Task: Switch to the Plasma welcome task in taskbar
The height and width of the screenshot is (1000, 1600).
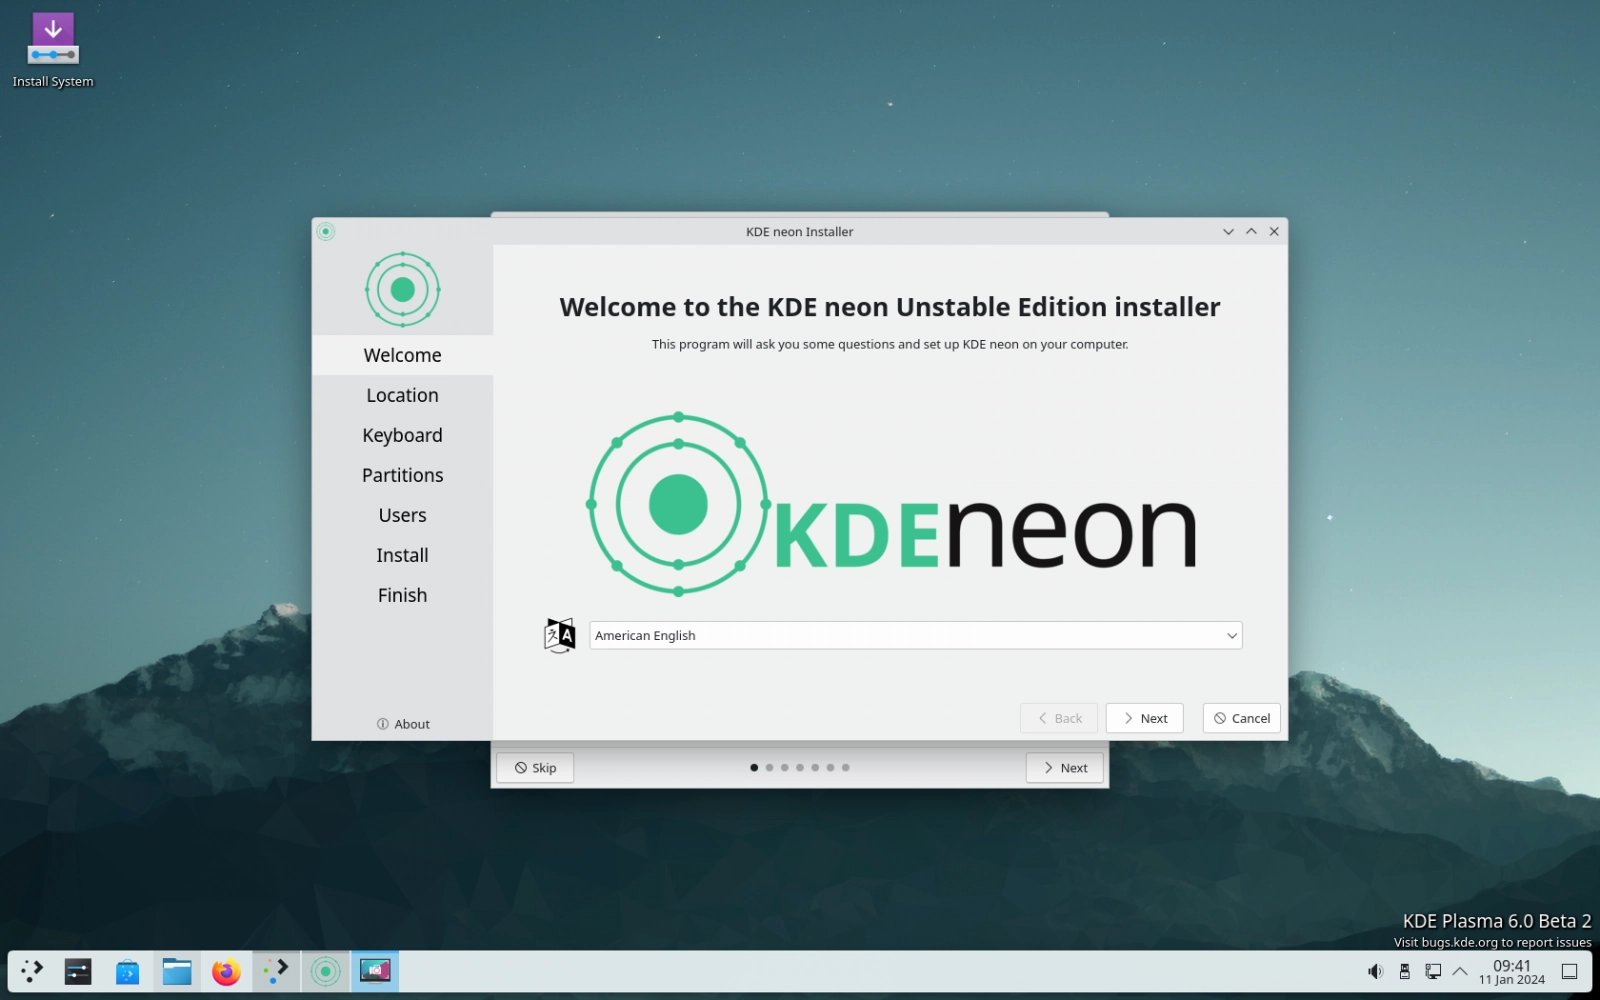Action: [x=276, y=971]
